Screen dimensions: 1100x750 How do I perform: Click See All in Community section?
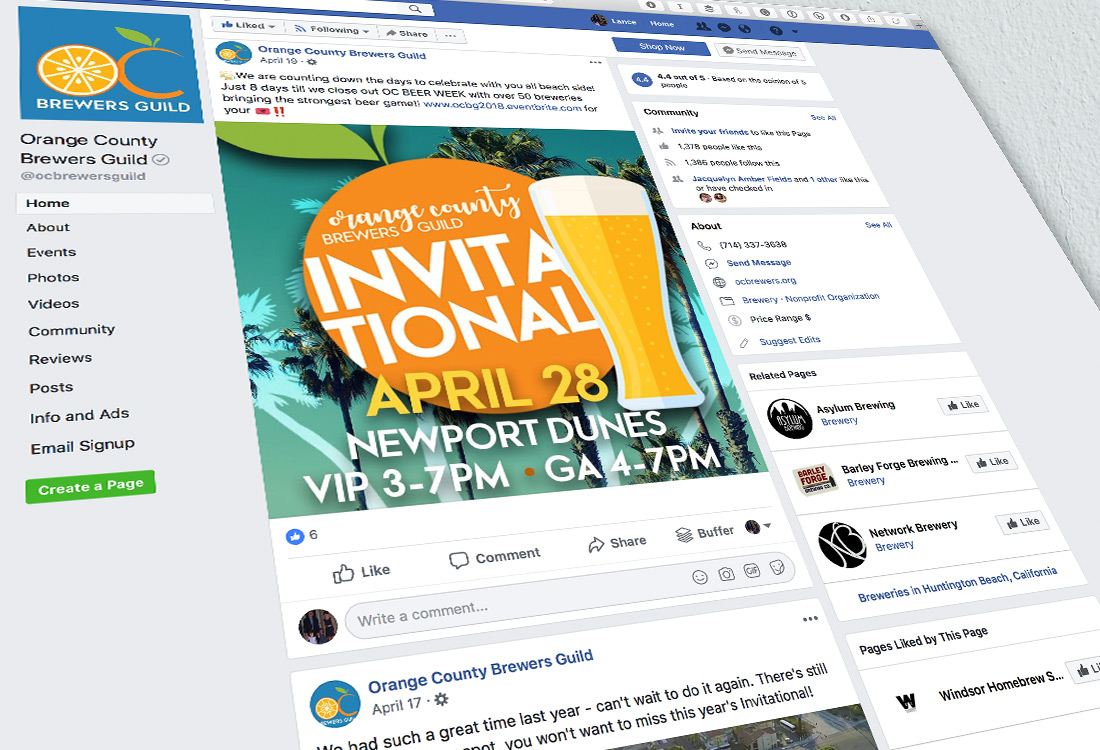(x=823, y=117)
